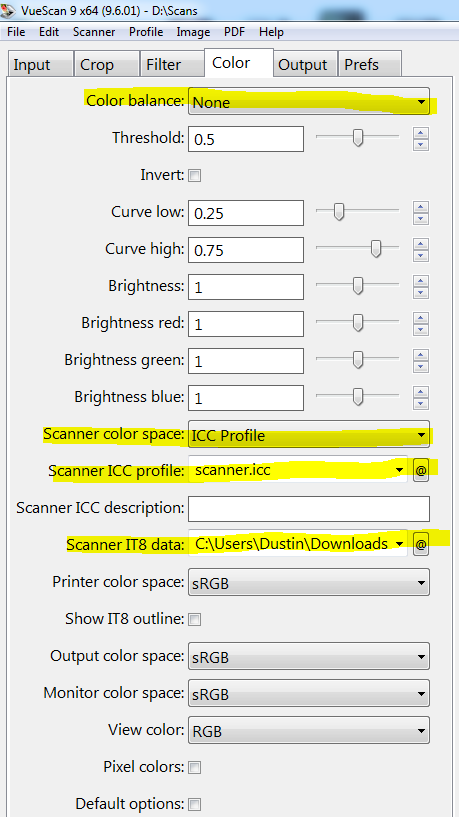The height and width of the screenshot is (817, 459).
Task: Increase Brightness red using up stepper arrow
Action: [x=421, y=317]
